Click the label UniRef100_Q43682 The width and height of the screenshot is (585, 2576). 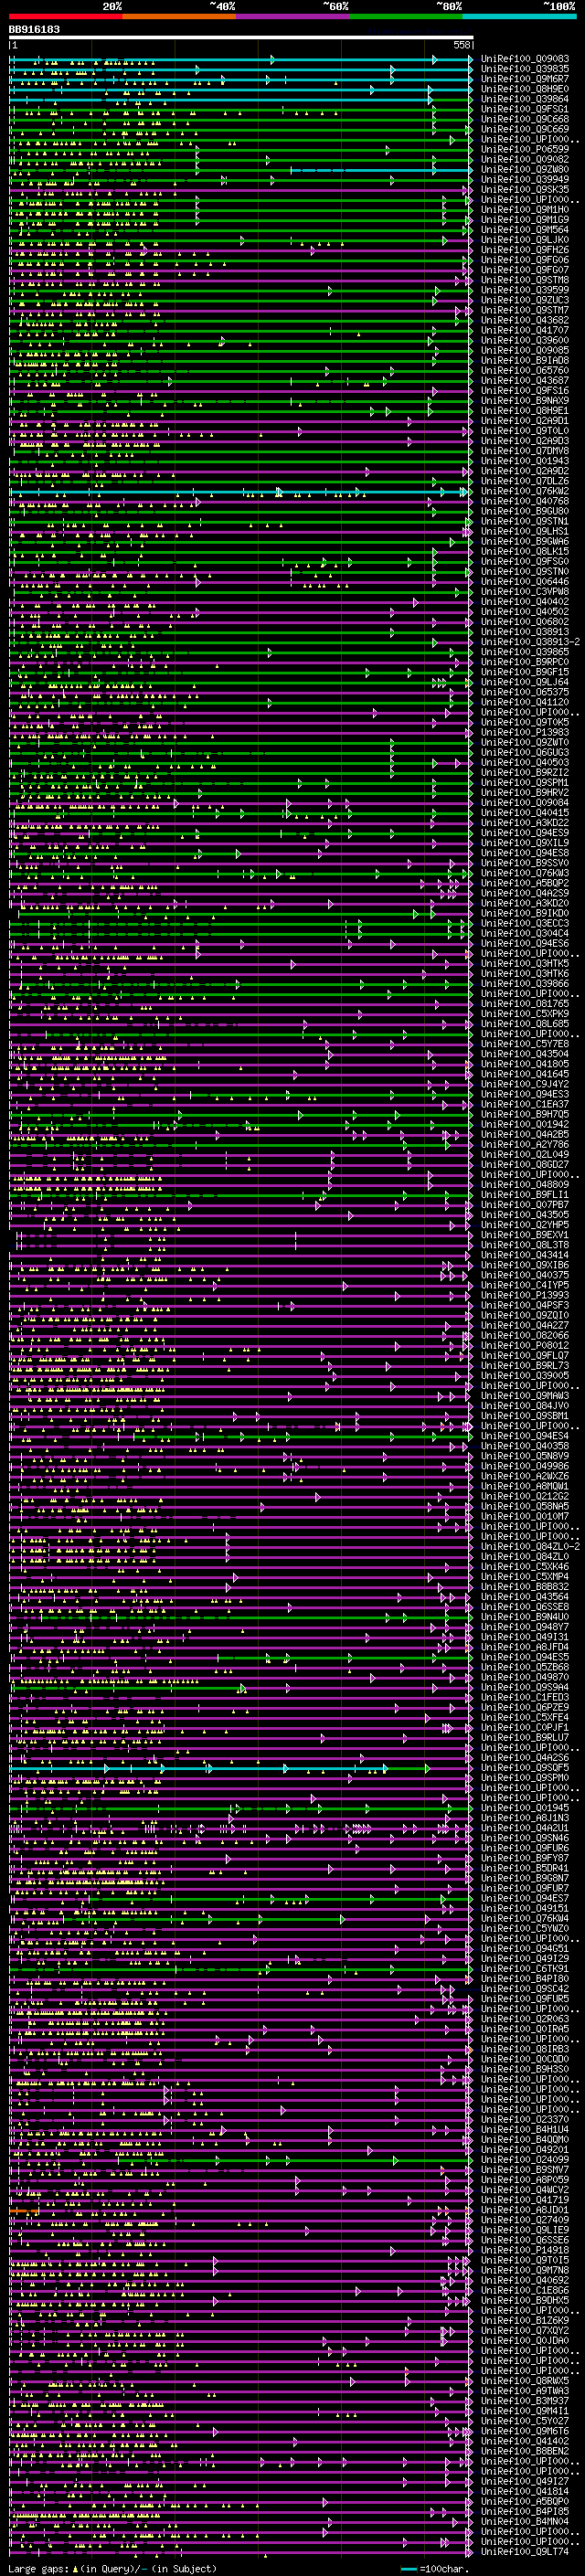pyautogui.click(x=525, y=320)
